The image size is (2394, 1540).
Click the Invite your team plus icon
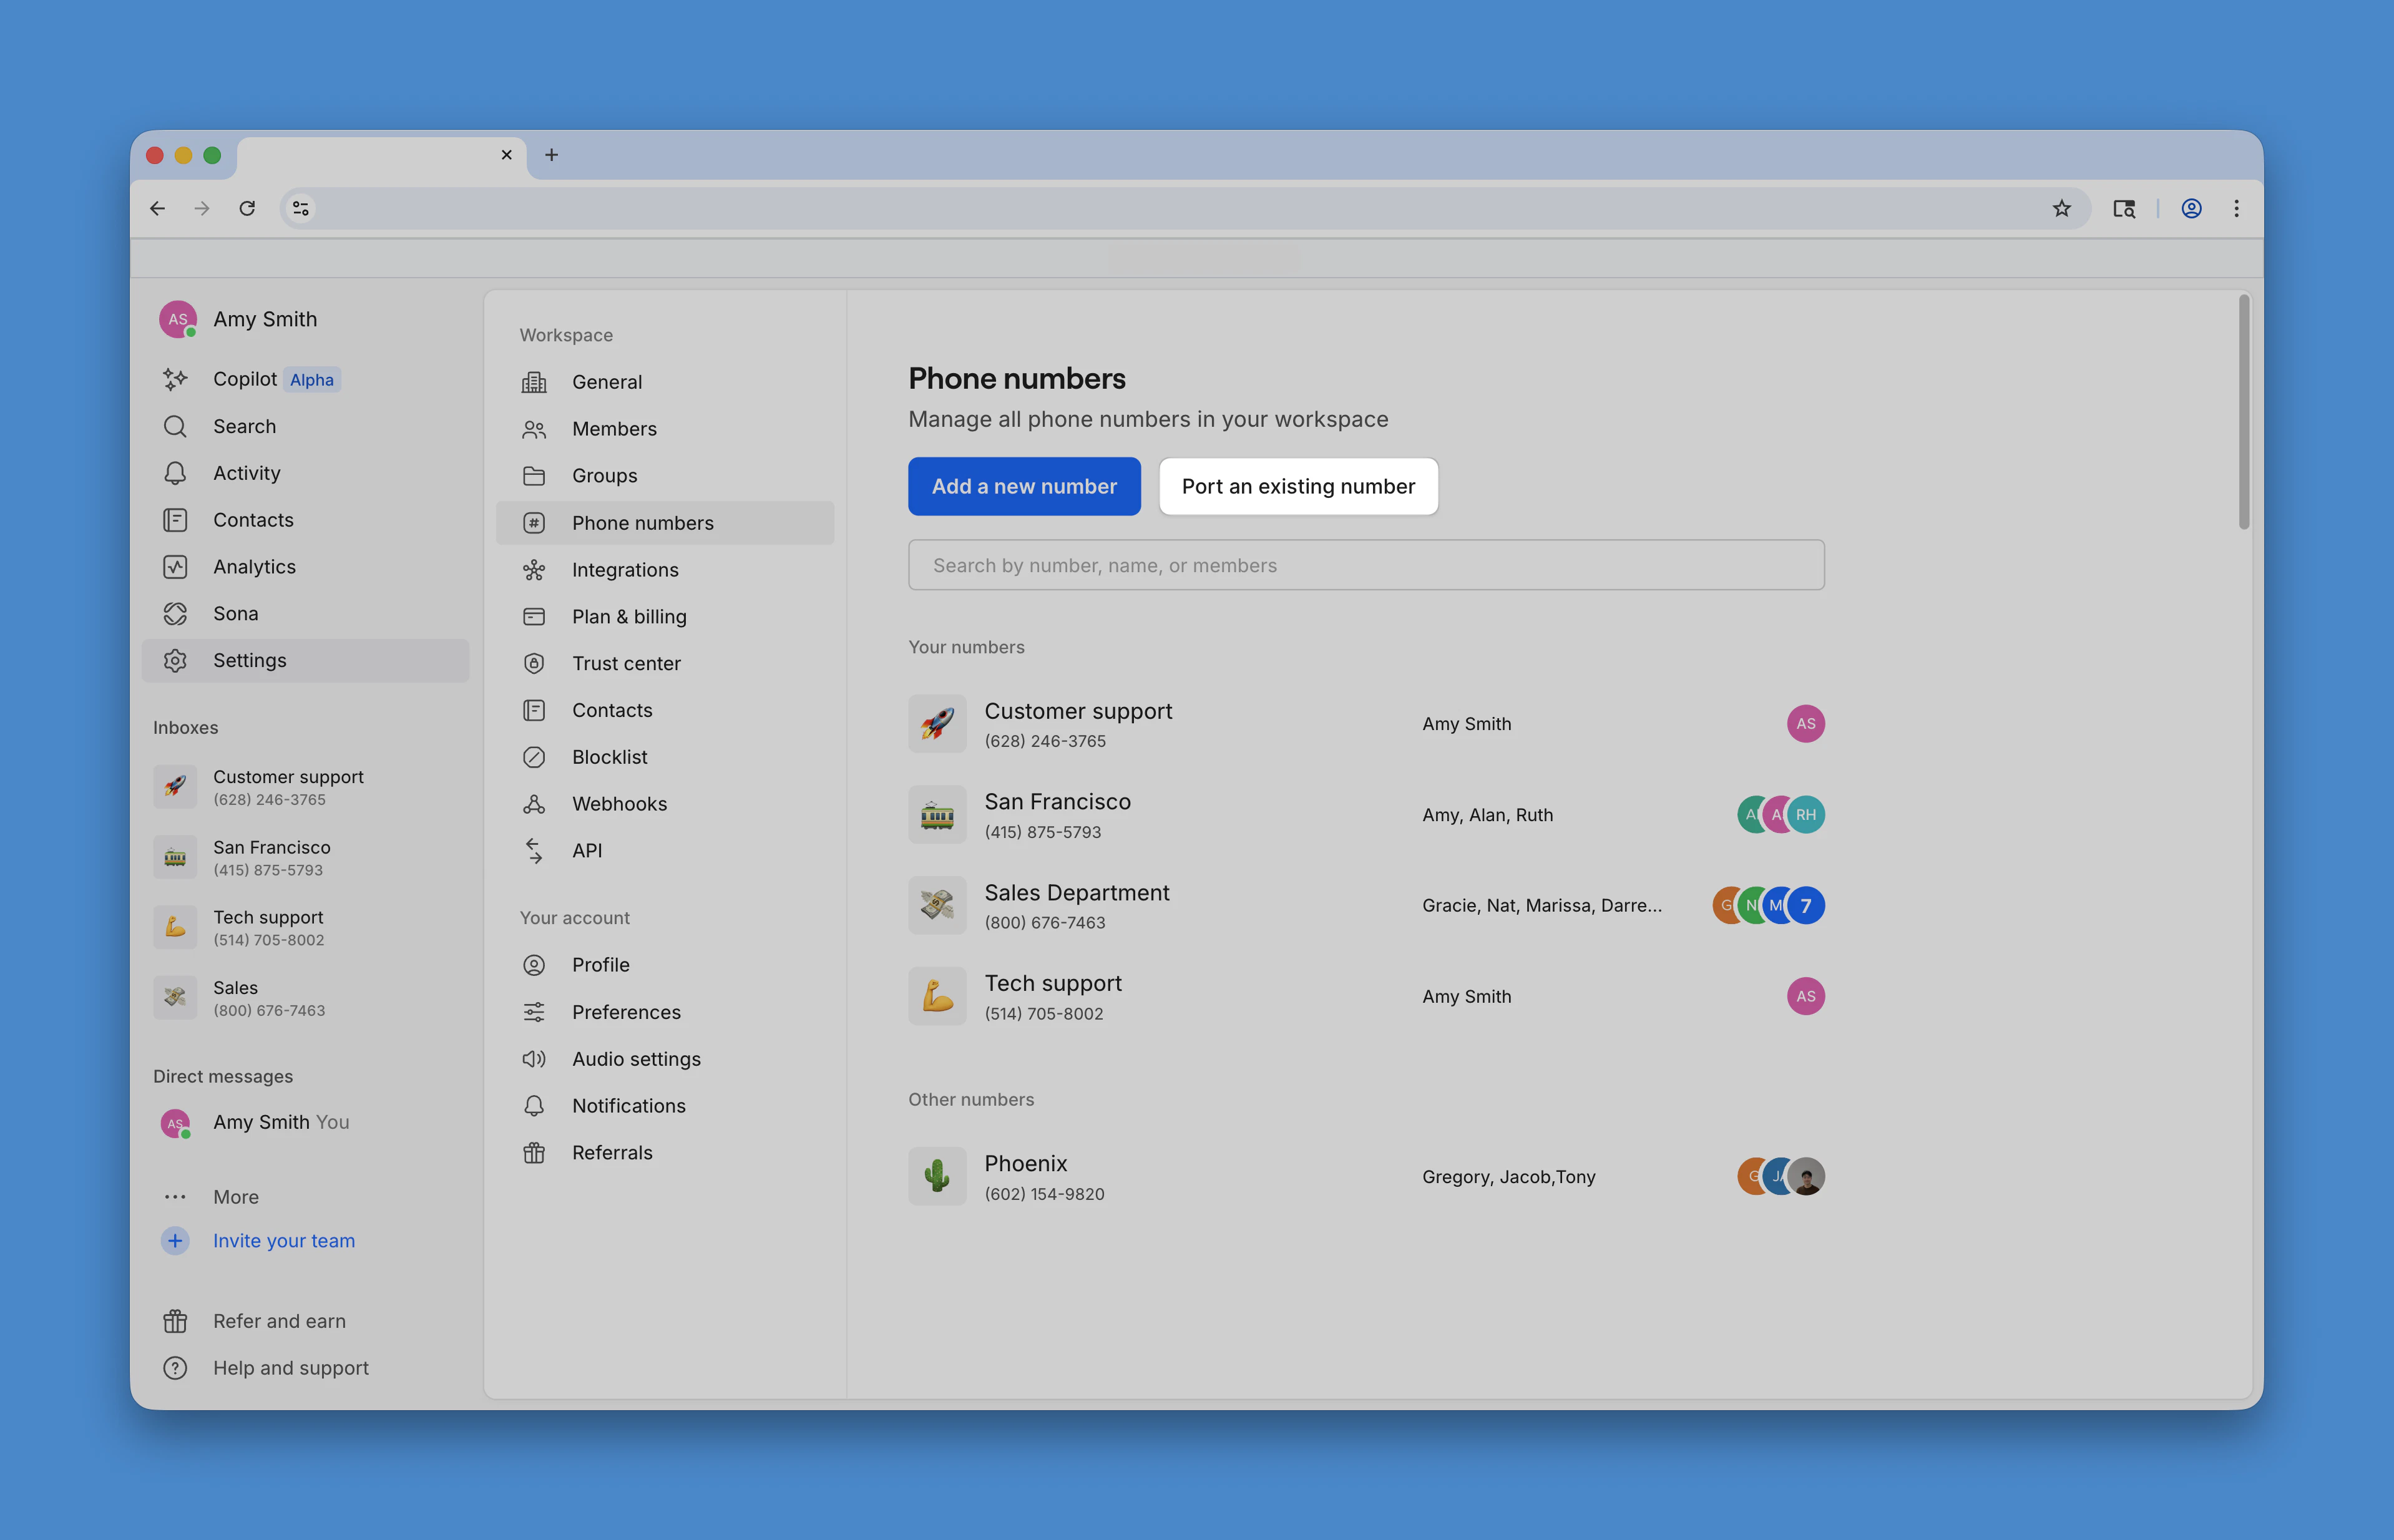click(x=175, y=1241)
